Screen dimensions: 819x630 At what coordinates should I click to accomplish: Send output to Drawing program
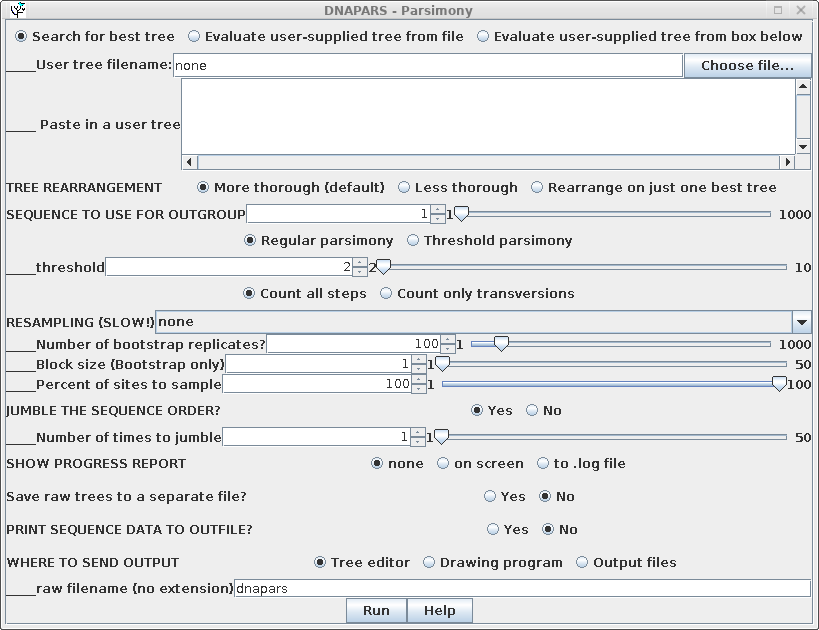(429, 563)
